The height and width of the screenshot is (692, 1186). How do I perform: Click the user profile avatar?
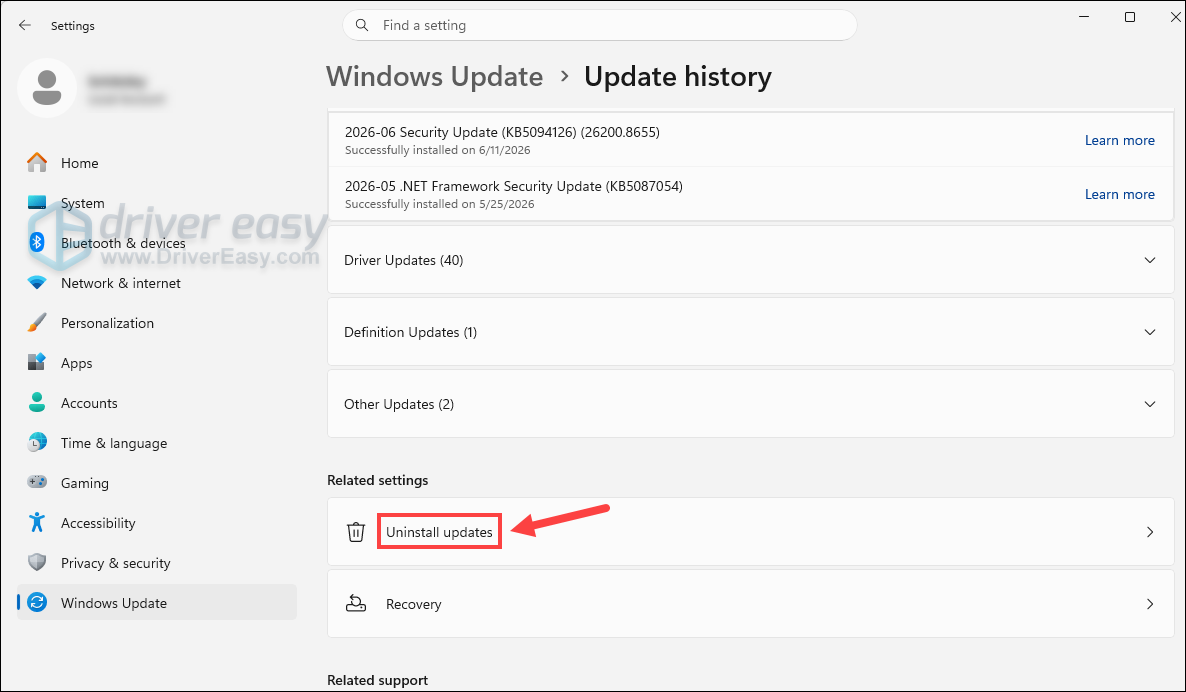47,88
